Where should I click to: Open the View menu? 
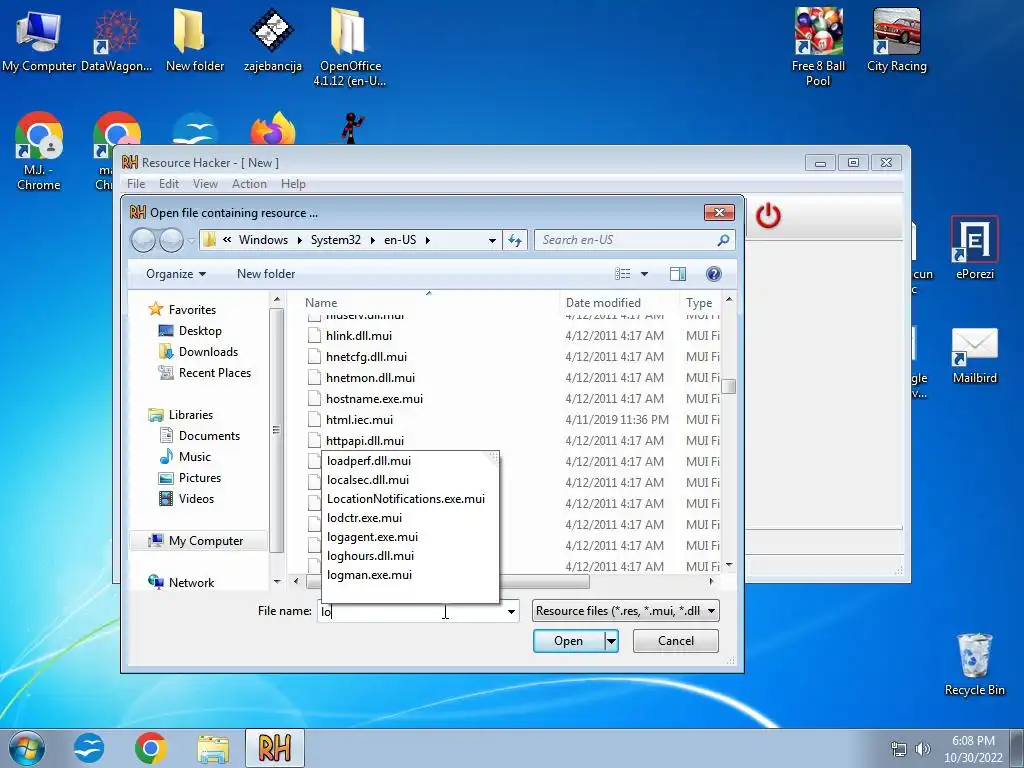205,184
